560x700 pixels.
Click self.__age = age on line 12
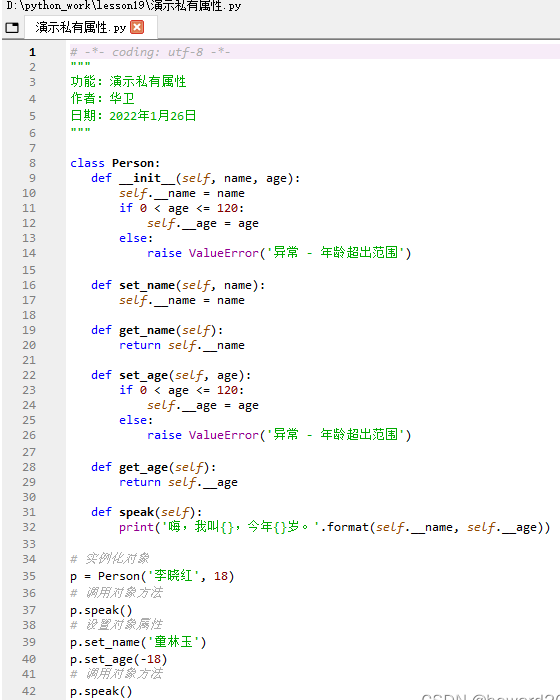[x=203, y=223]
